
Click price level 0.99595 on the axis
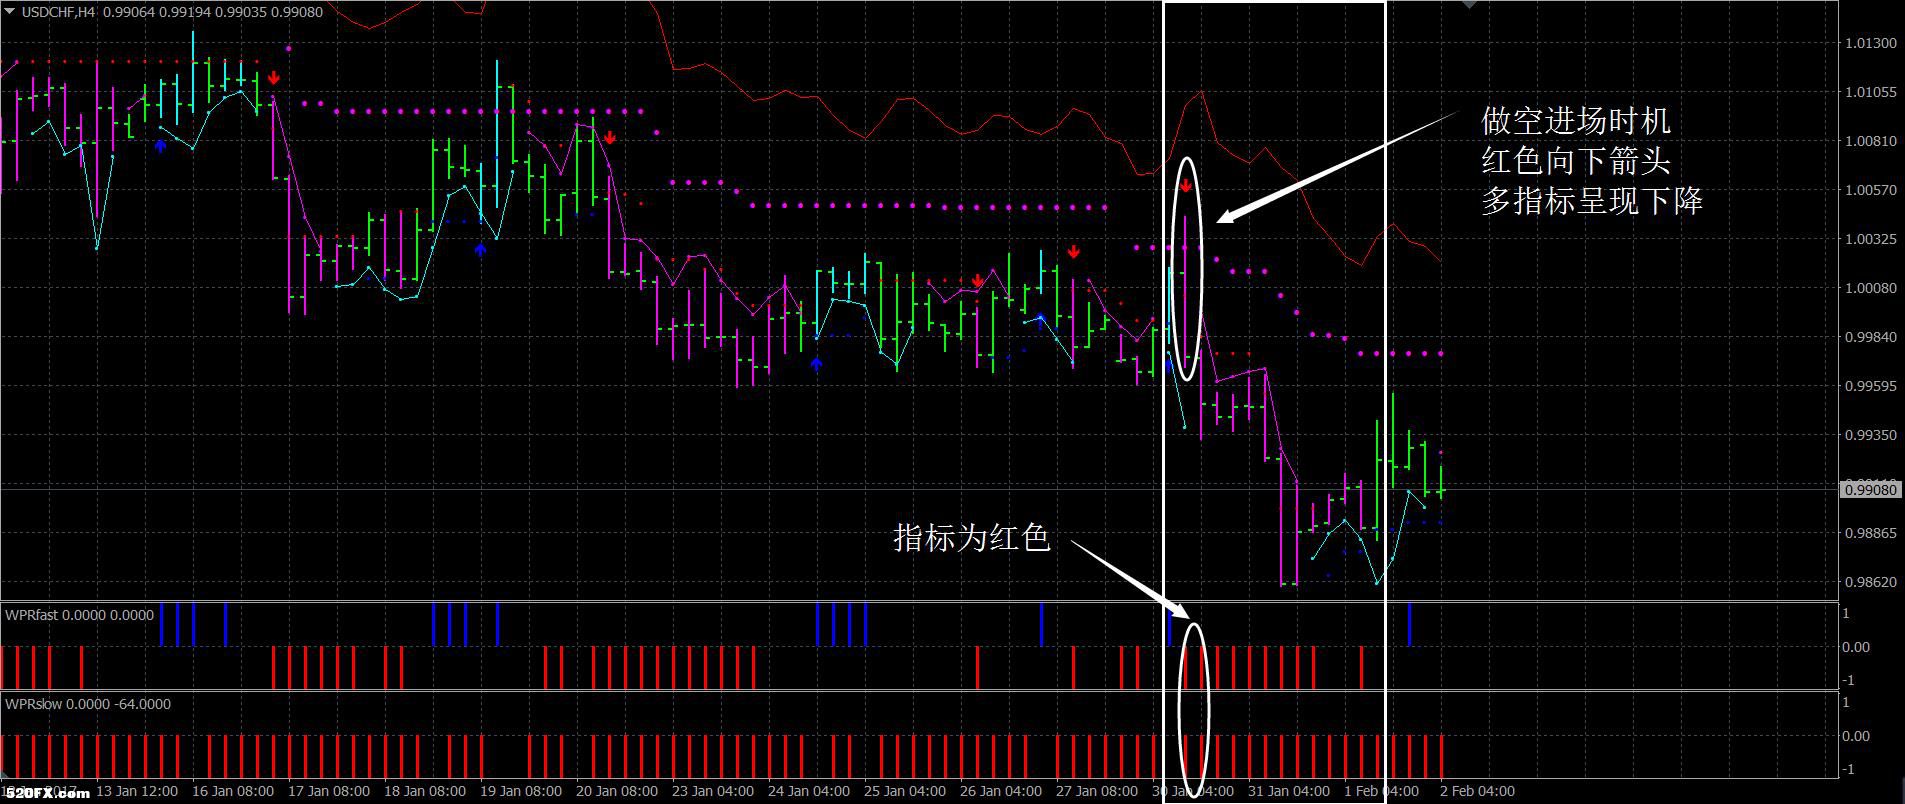pos(1871,386)
